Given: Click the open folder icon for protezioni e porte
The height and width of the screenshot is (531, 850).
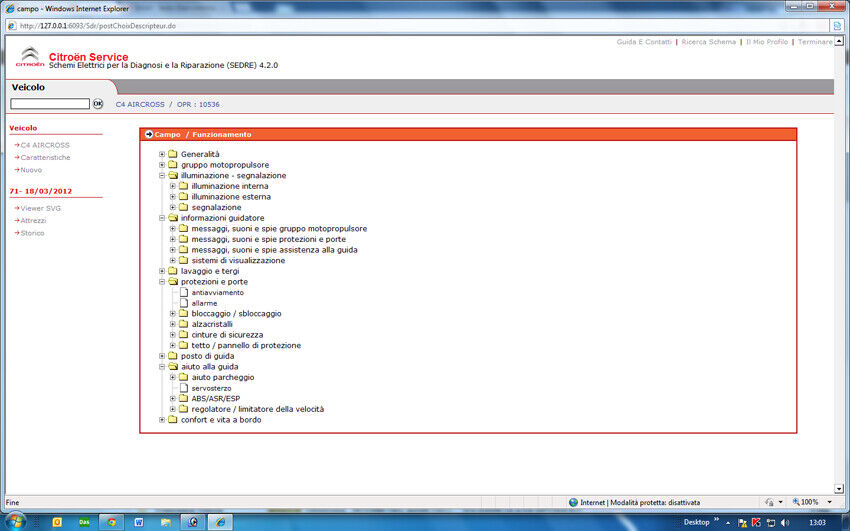Looking at the screenshot, I should click(x=172, y=282).
